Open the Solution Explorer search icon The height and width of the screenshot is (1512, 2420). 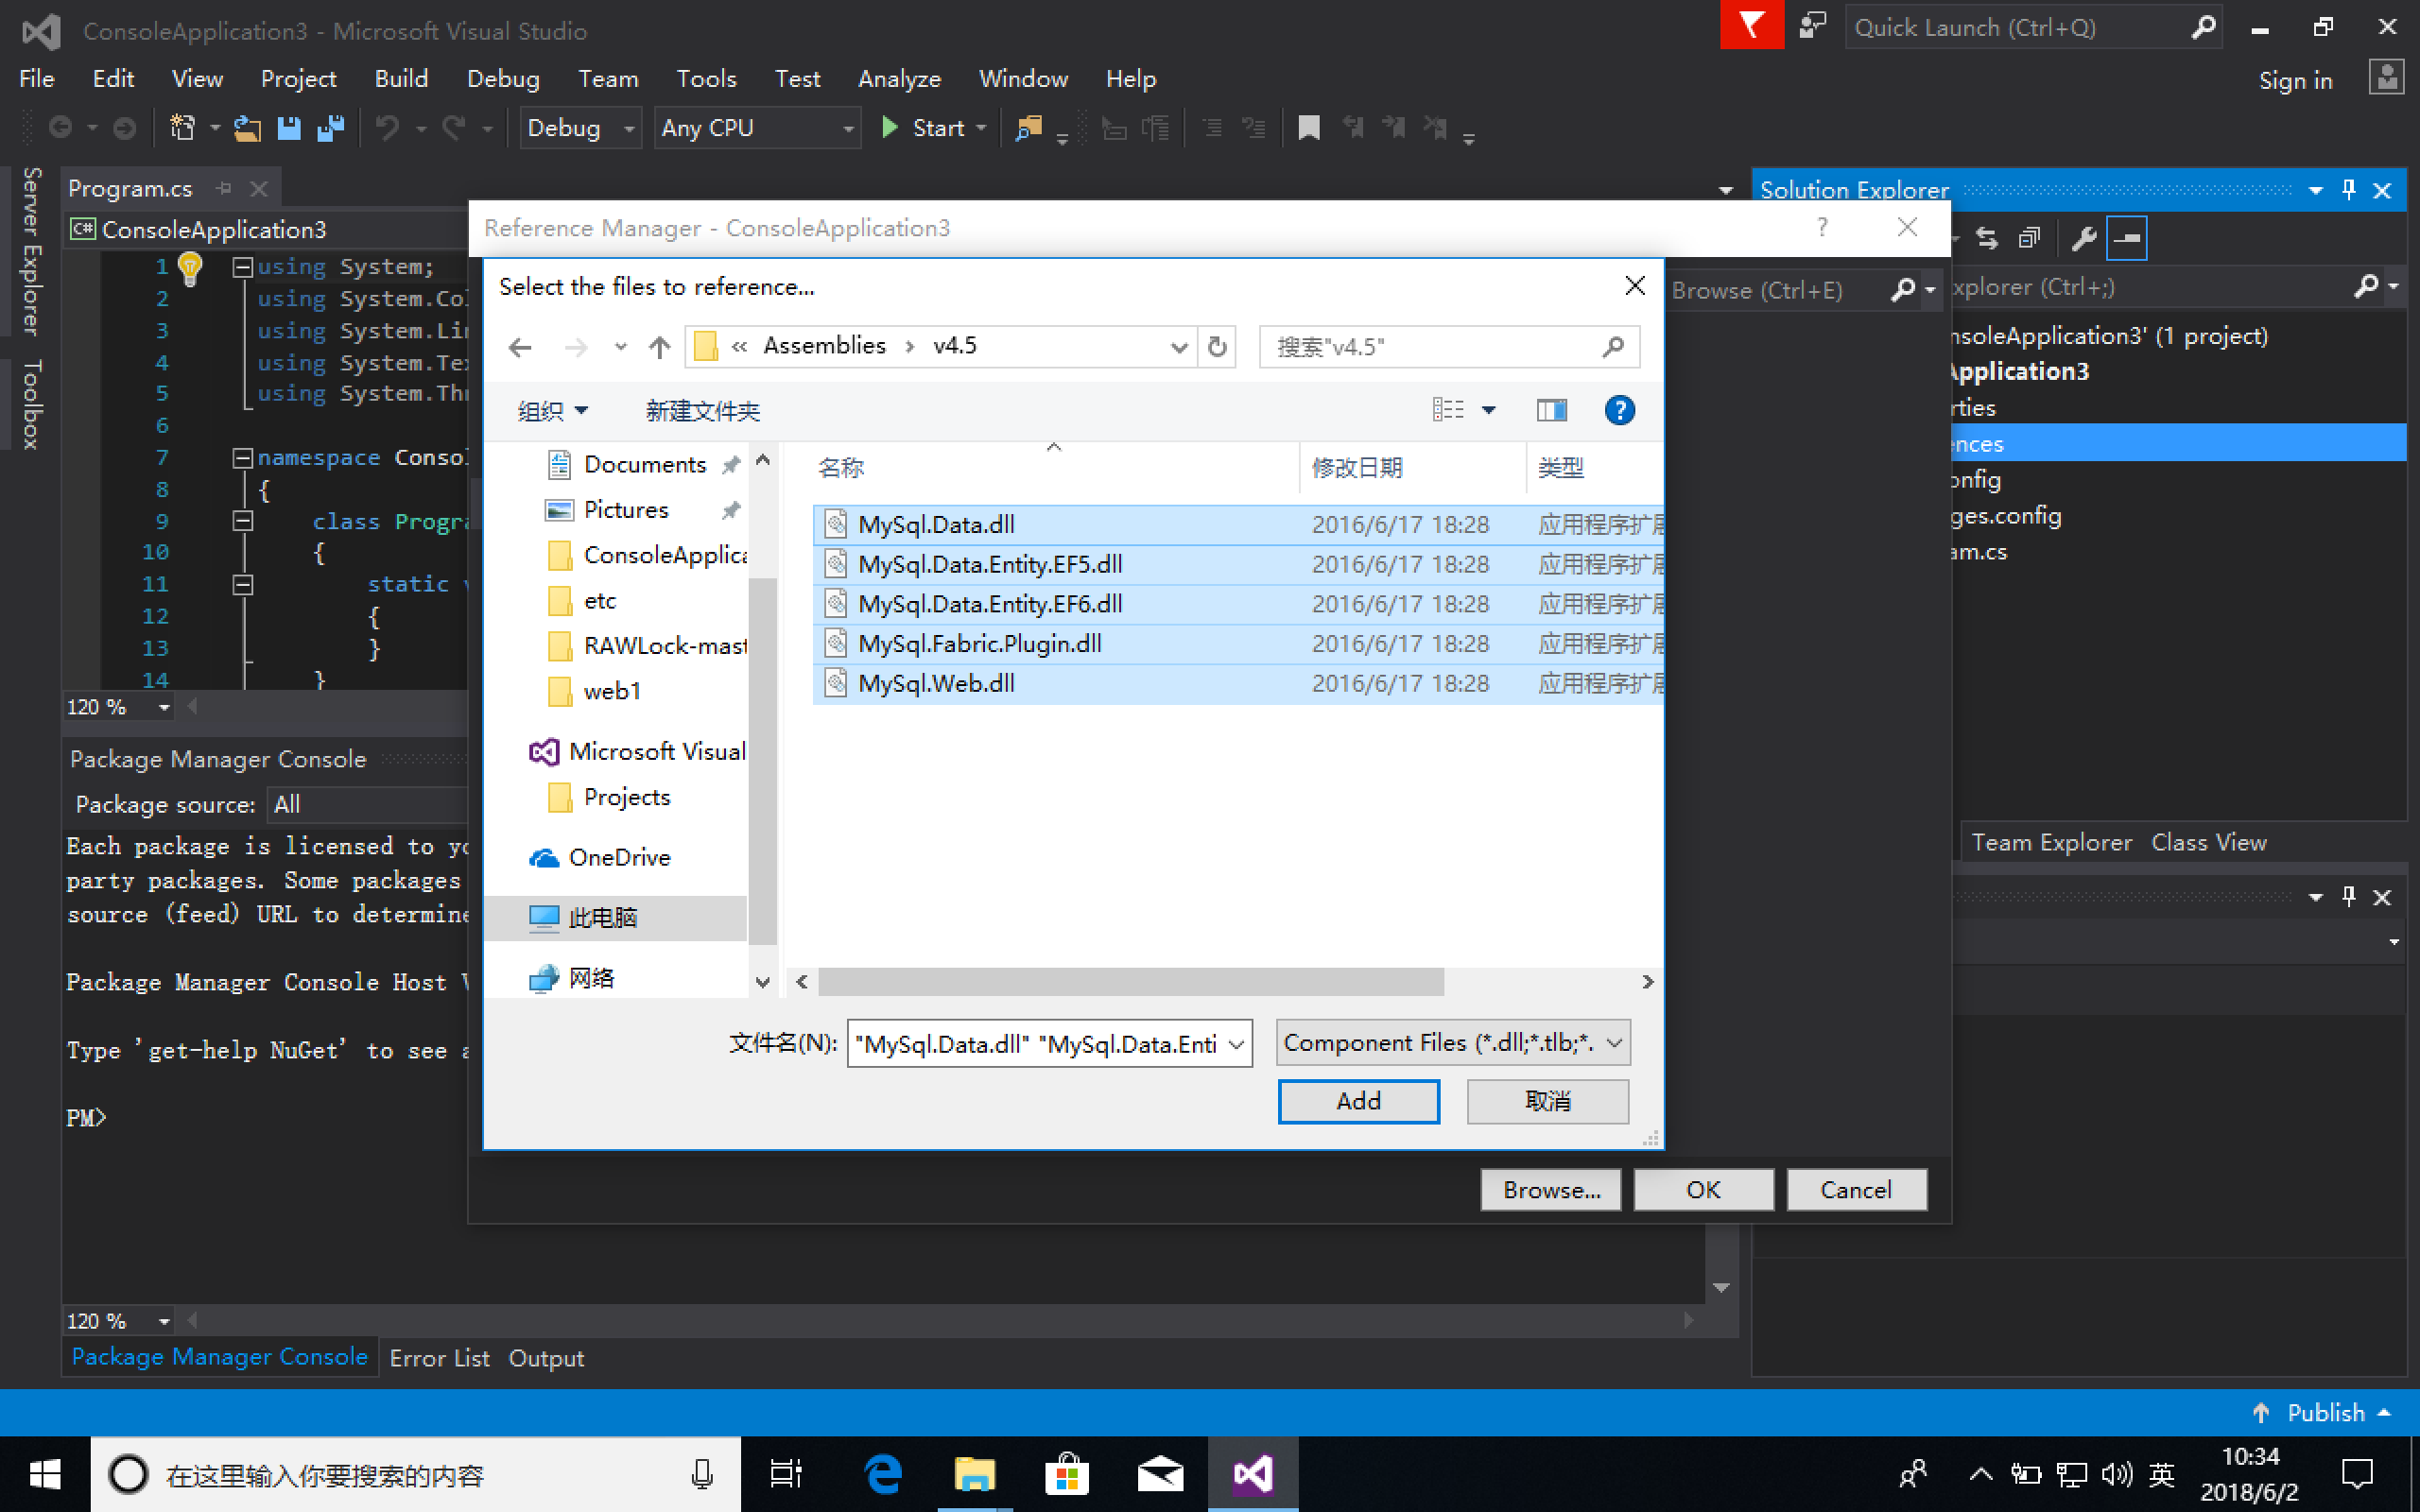(x=2367, y=287)
